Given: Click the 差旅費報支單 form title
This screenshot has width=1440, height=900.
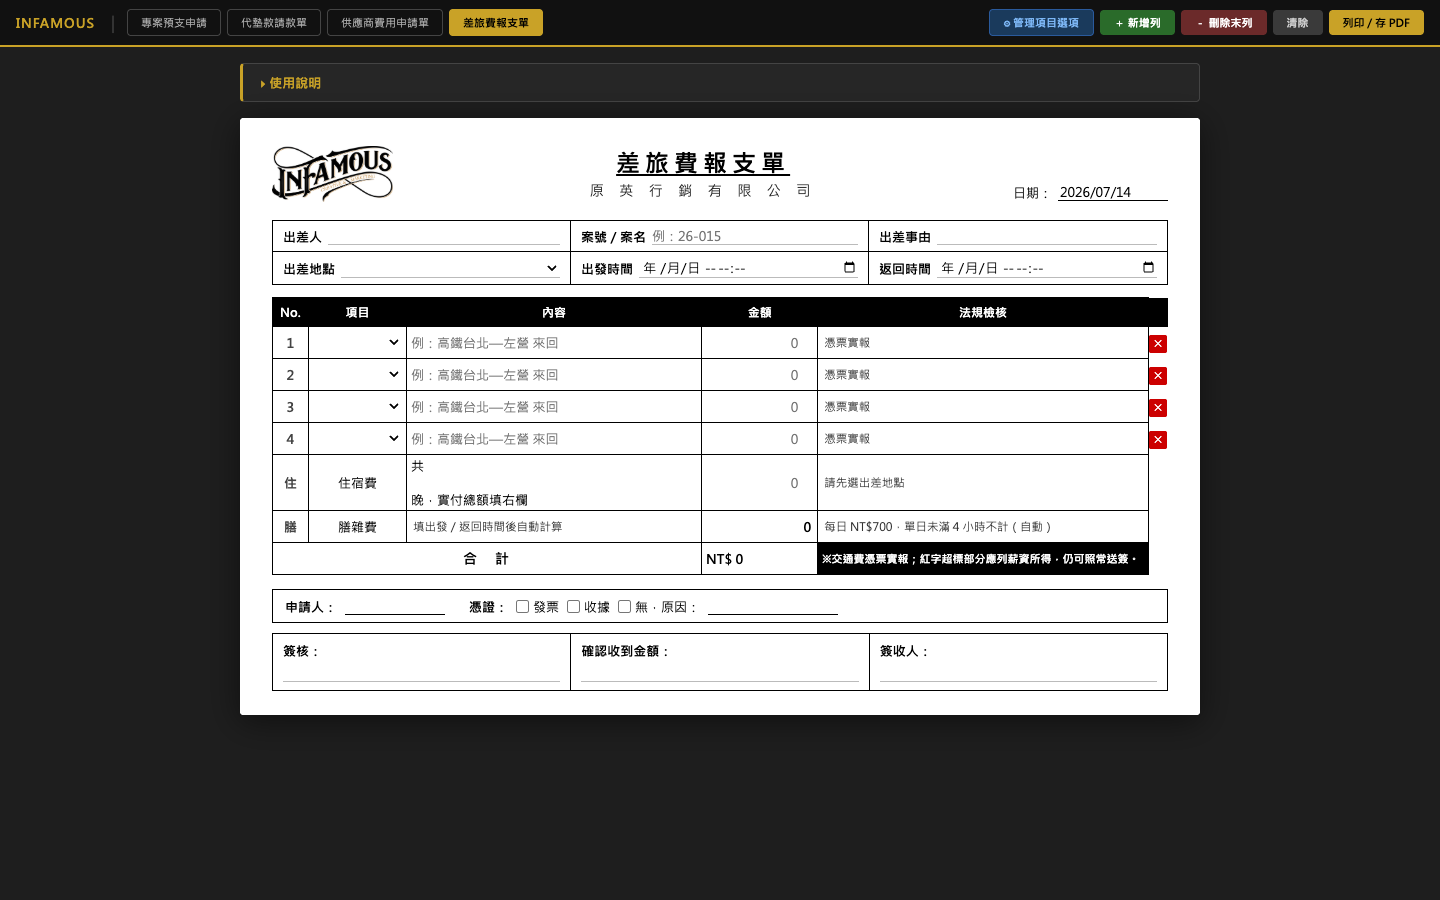Looking at the screenshot, I should click(702, 163).
